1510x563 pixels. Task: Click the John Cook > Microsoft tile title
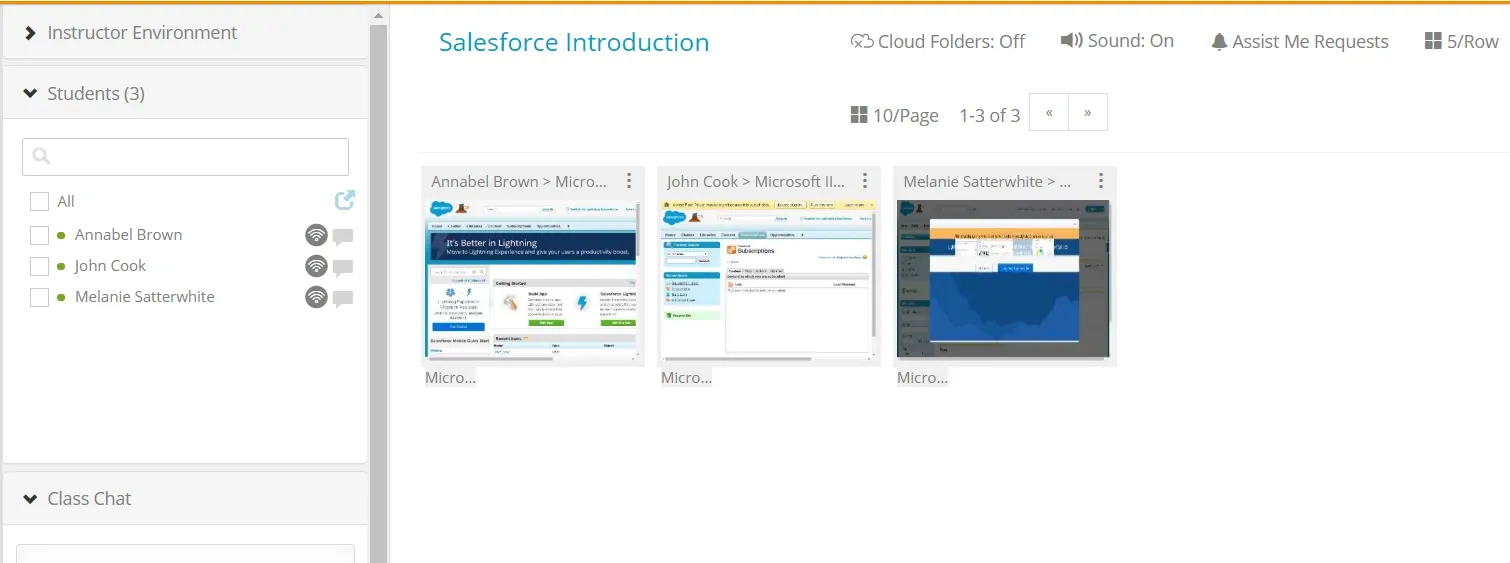pyautogui.click(x=756, y=182)
